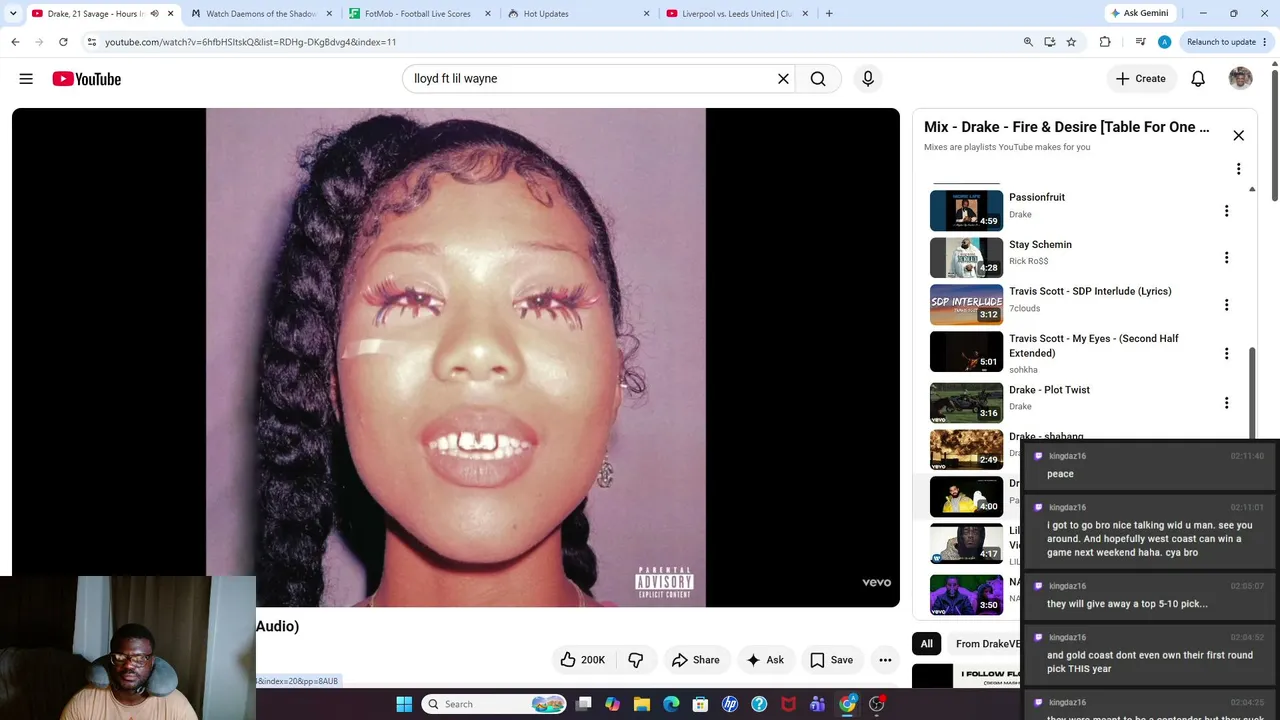Like the video with 200K likes
This screenshot has width=1280, height=720.
coord(583,660)
